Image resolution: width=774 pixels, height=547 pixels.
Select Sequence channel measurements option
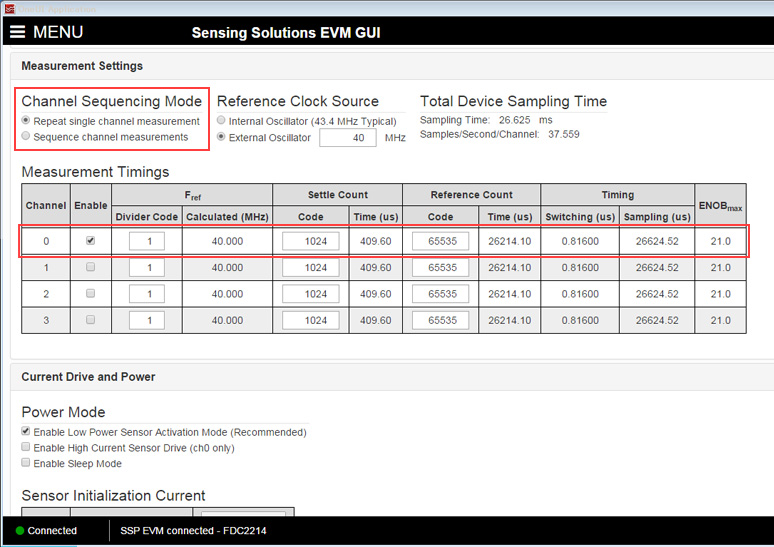[x=26, y=137]
